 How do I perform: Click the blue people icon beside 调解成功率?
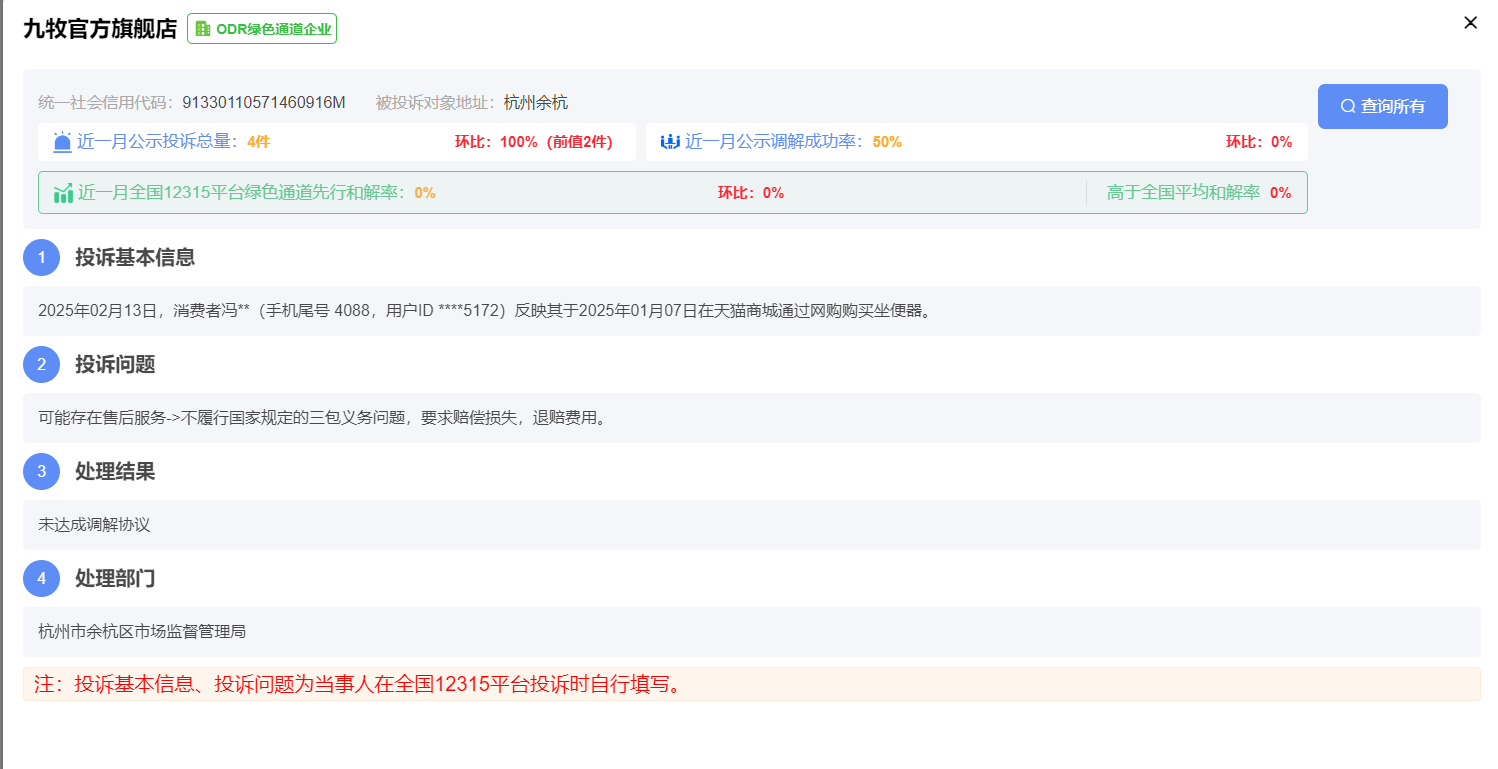click(x=668, y=141)
